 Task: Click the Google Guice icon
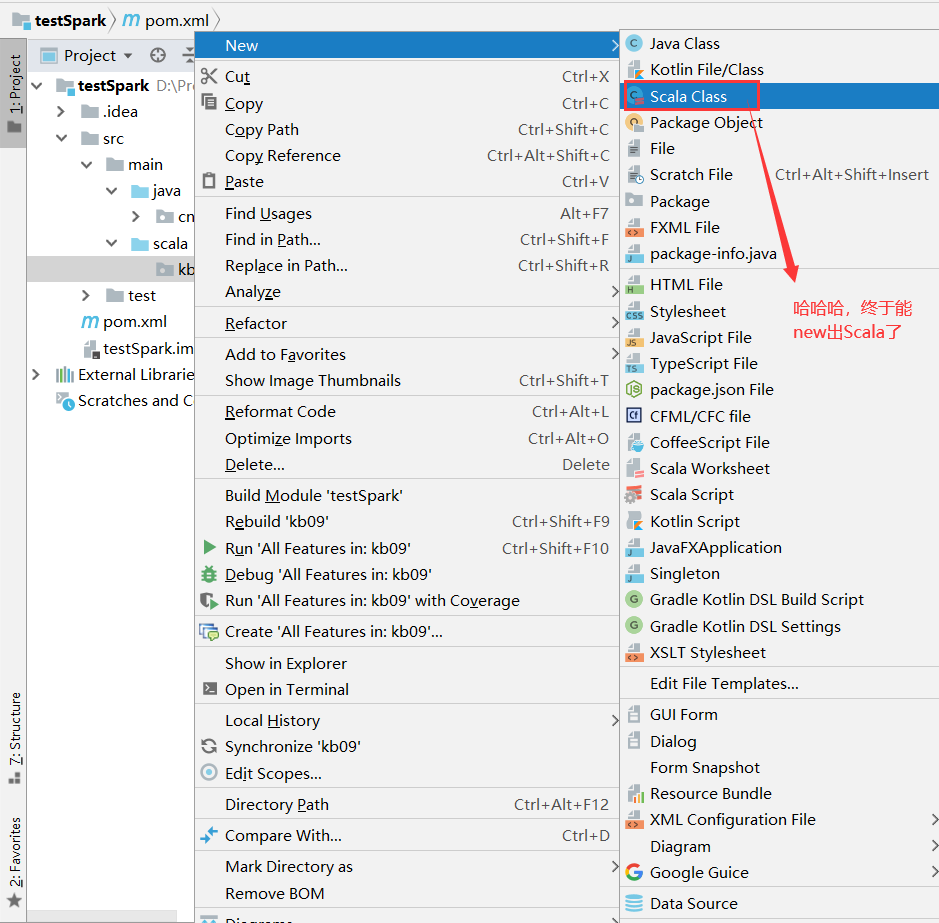point(634,873)
